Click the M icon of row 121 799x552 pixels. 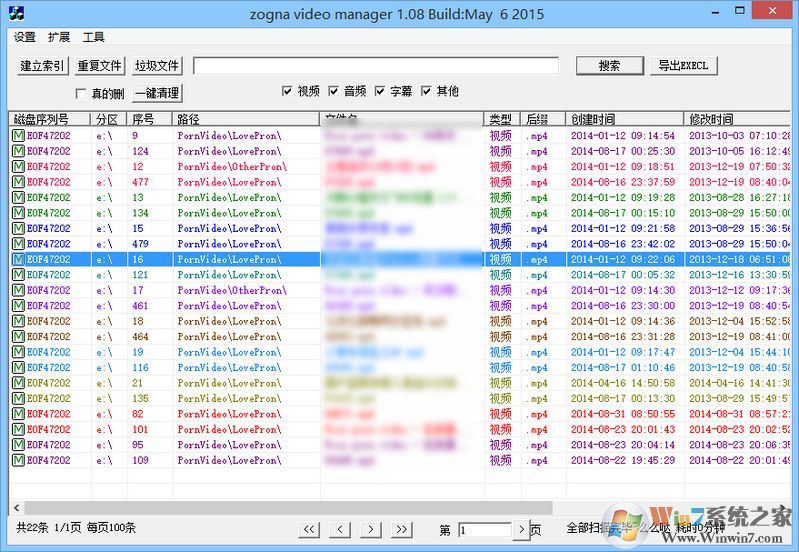point(18,274)
